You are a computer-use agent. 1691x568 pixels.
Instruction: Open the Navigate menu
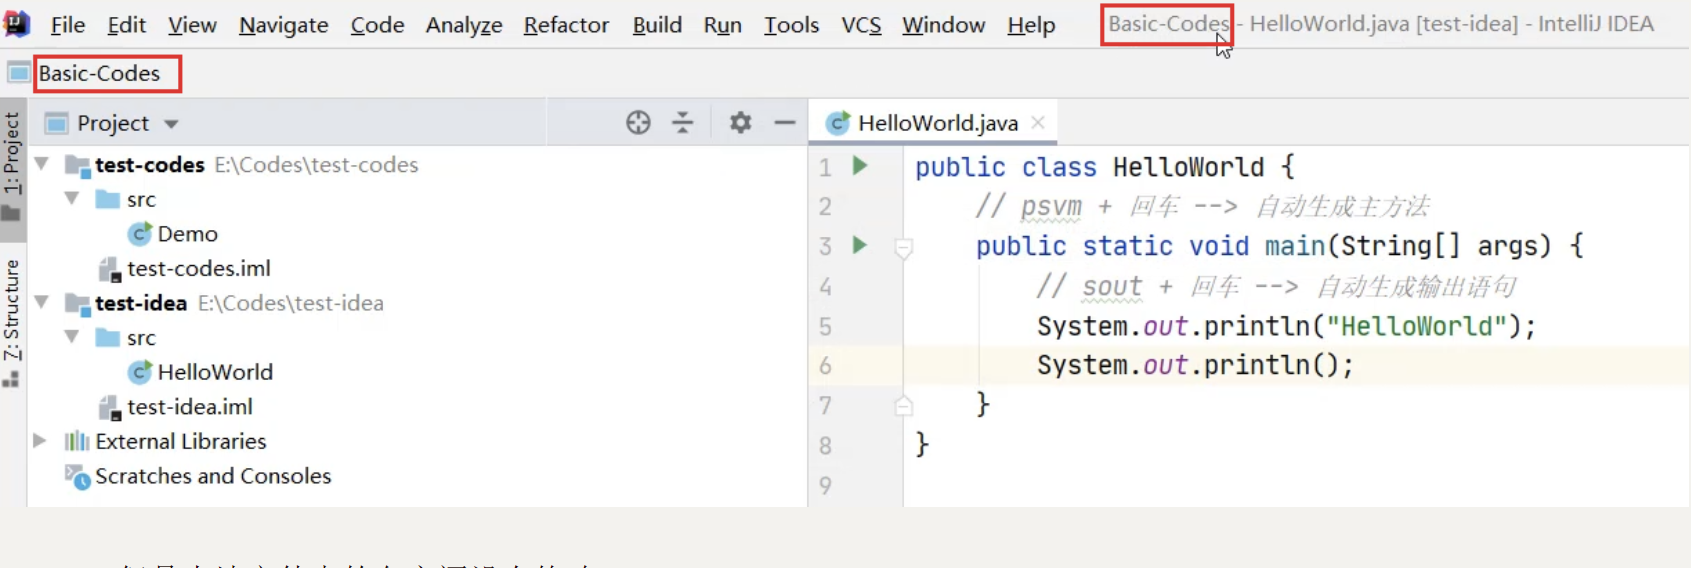point(283,24)
